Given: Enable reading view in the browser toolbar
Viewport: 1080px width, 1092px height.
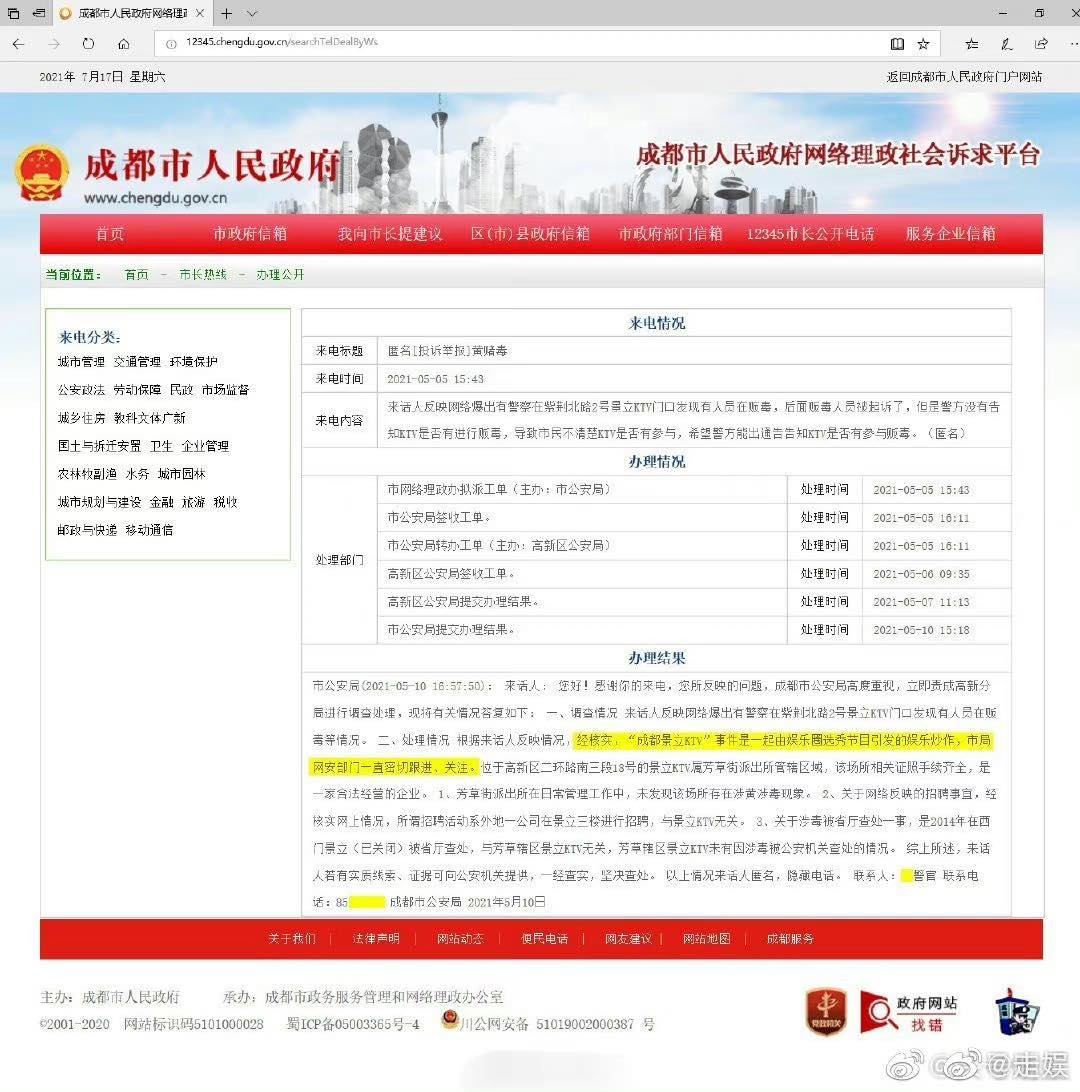Looking at the screenshot, I should click(x=899, y=44).
